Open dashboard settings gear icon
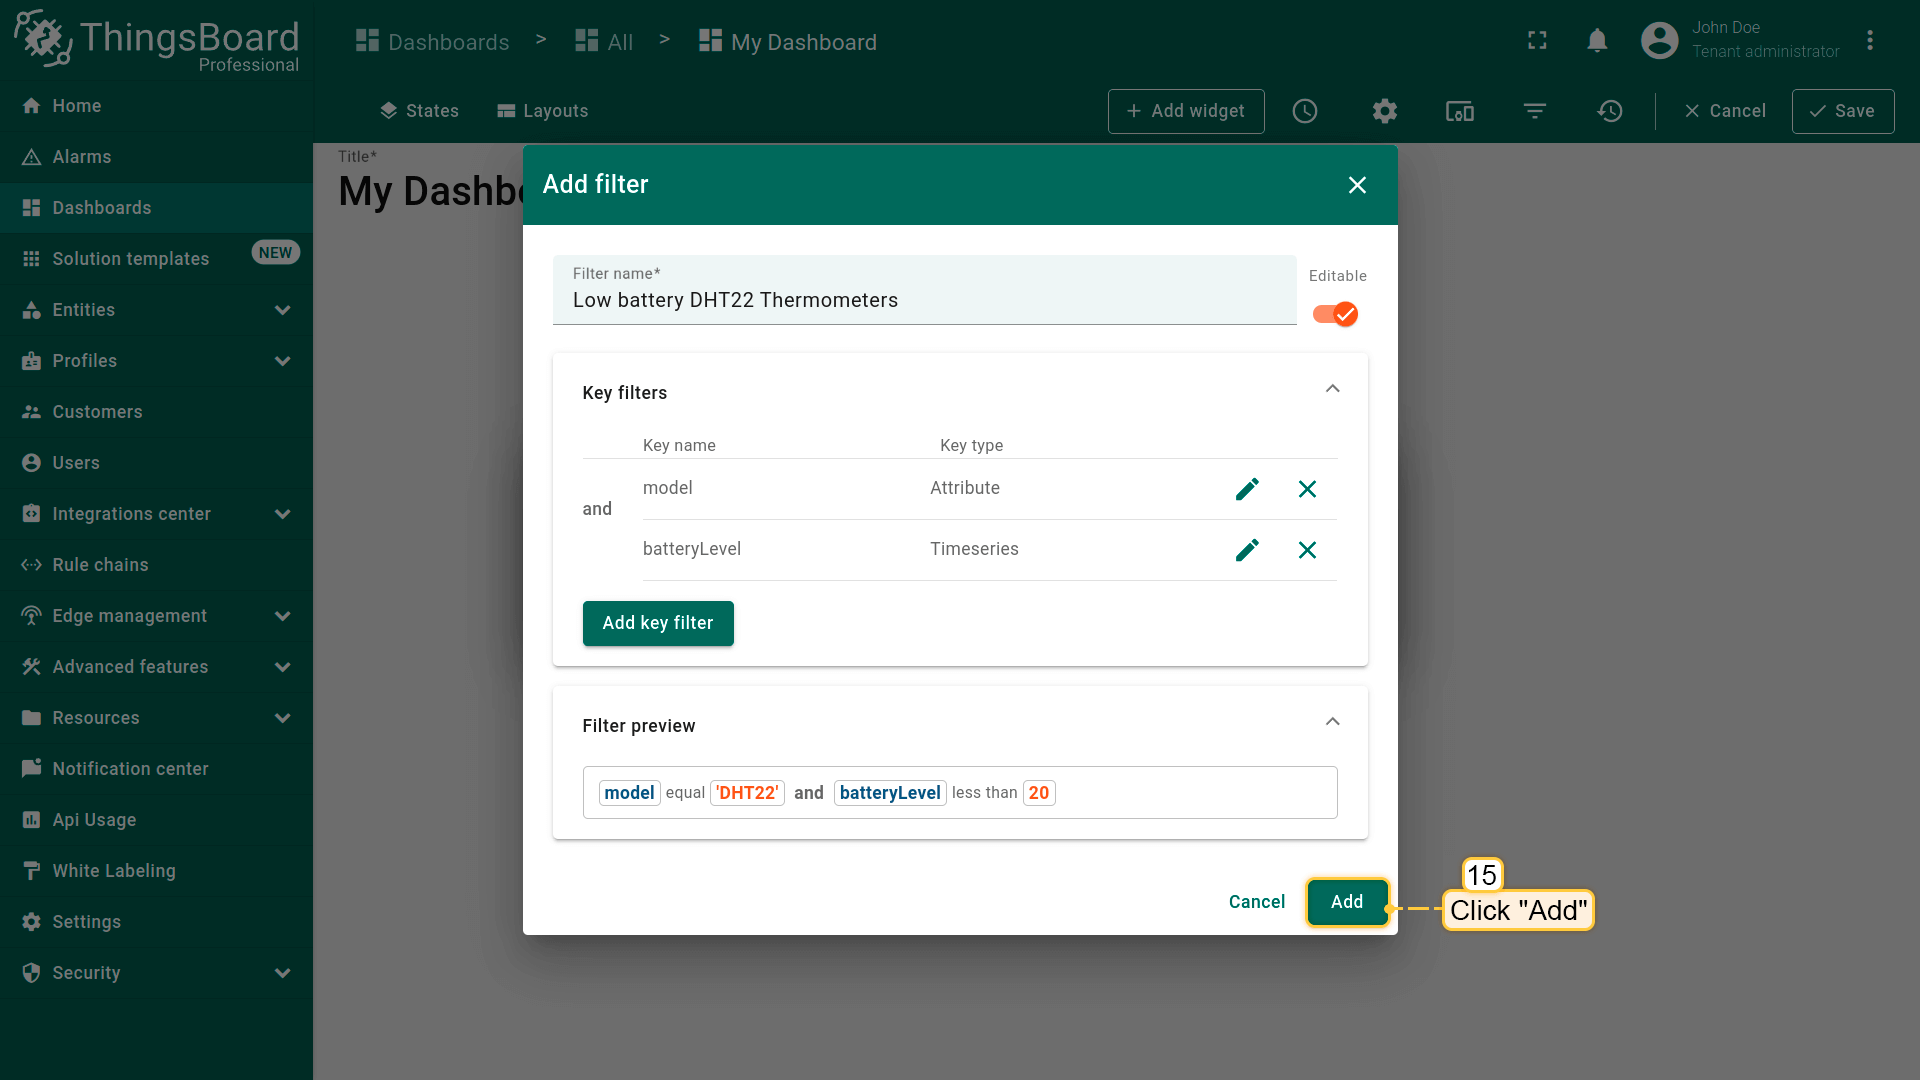 point(1384,111)
